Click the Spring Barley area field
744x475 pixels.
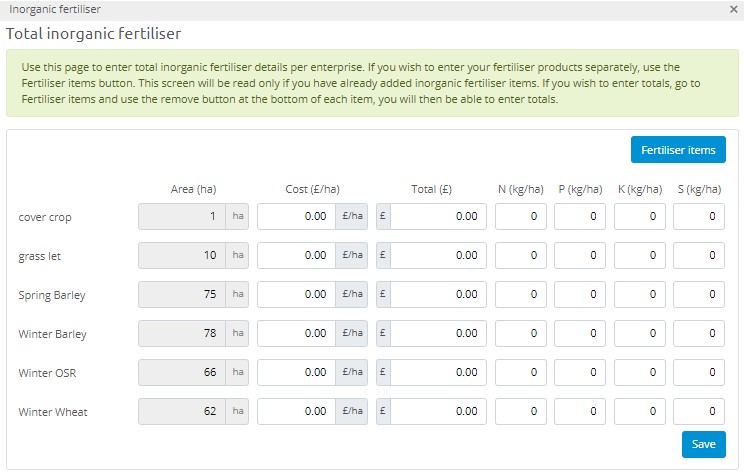[x=181, y=294]
